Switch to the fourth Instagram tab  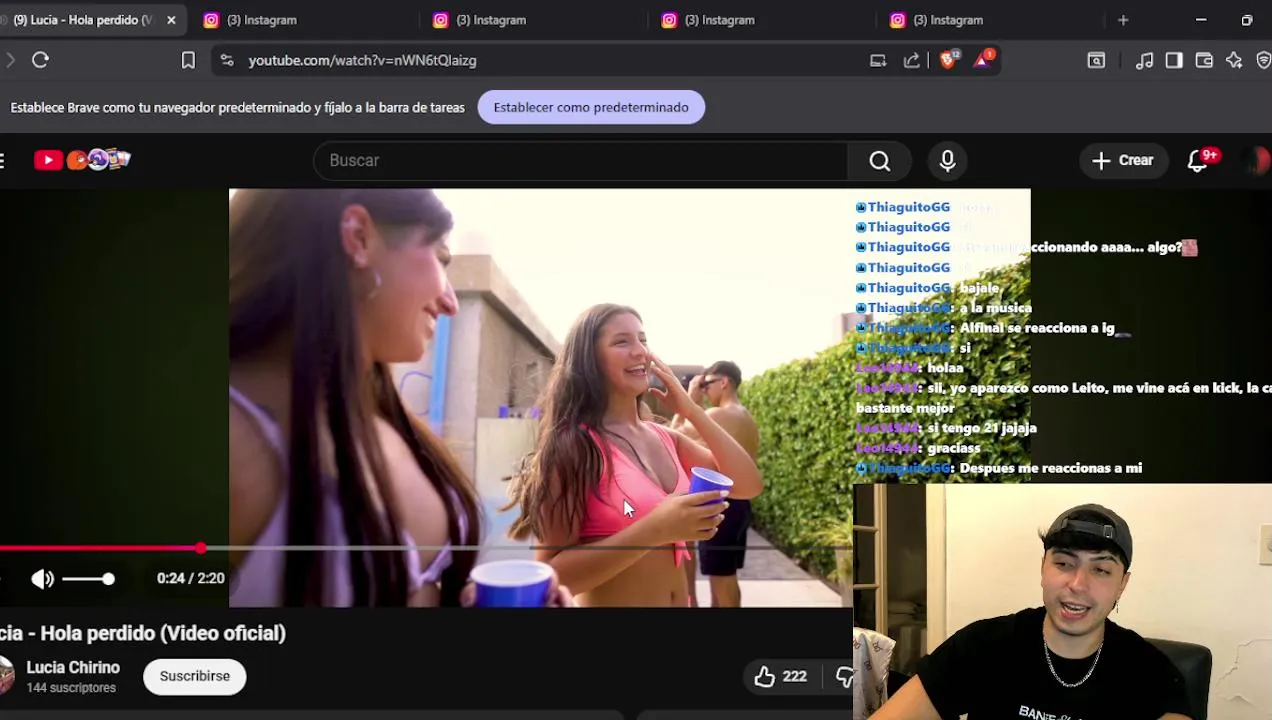(948, 20)
